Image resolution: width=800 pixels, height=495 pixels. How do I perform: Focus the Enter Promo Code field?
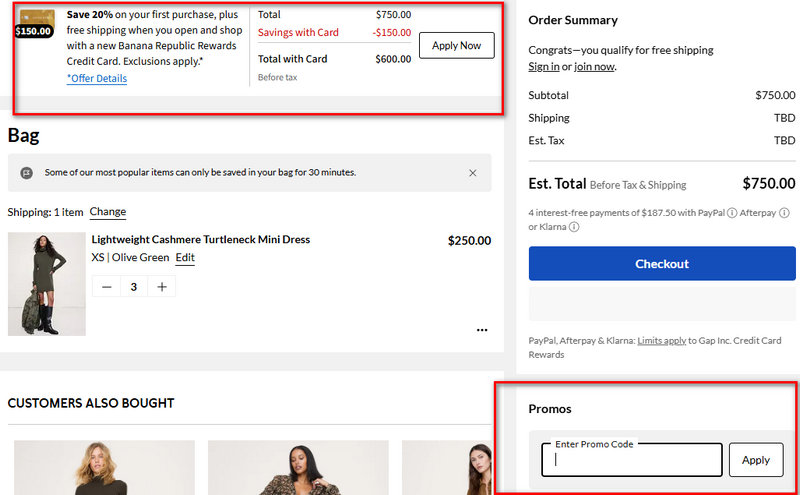632,460
